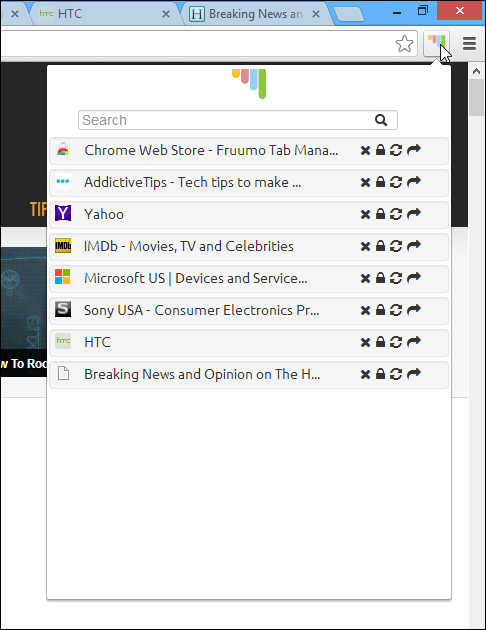Click the arrow icon on IMDb row
Viewport: 486px width, 630px height.
(x=414, y=246)
